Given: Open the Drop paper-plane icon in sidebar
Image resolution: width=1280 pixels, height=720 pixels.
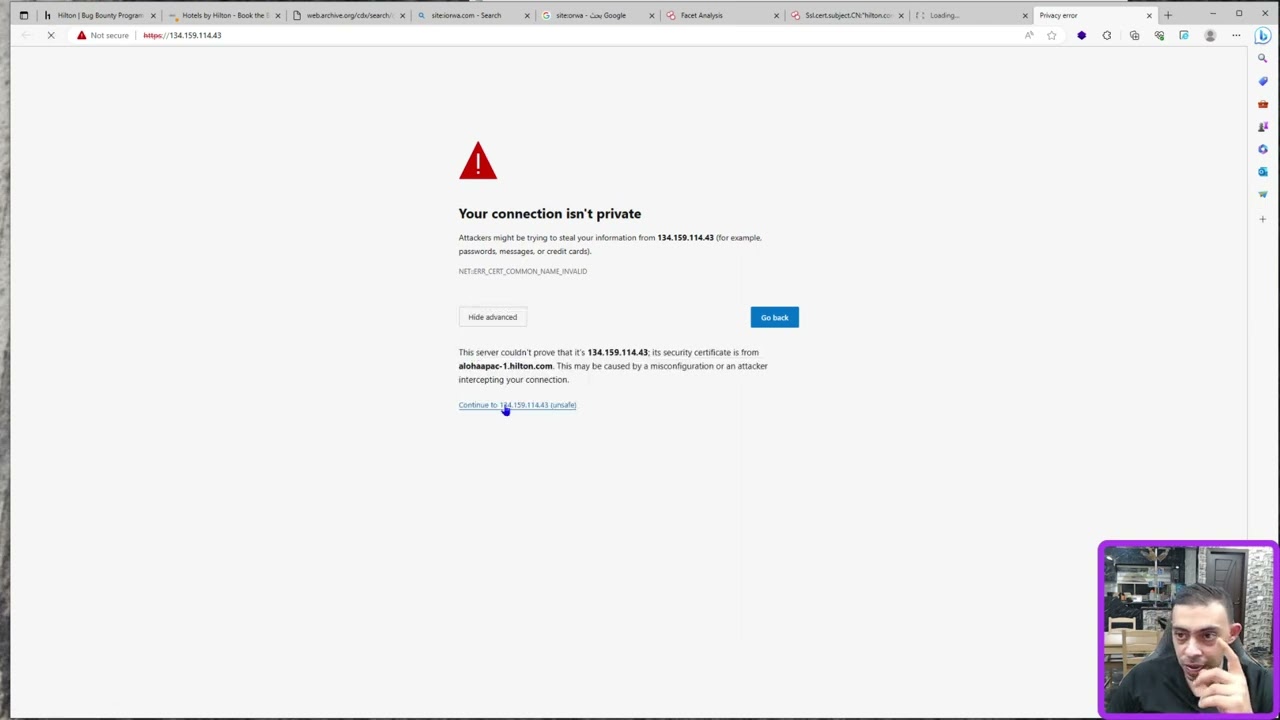Looking at the screenshot, I should [1263, 195].
